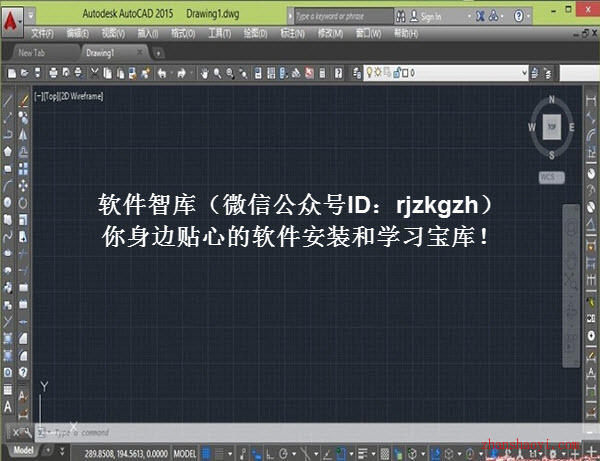Switch to the Model layout tab
This screenshot has height=461, width=600.
click(x=23, y=451)
